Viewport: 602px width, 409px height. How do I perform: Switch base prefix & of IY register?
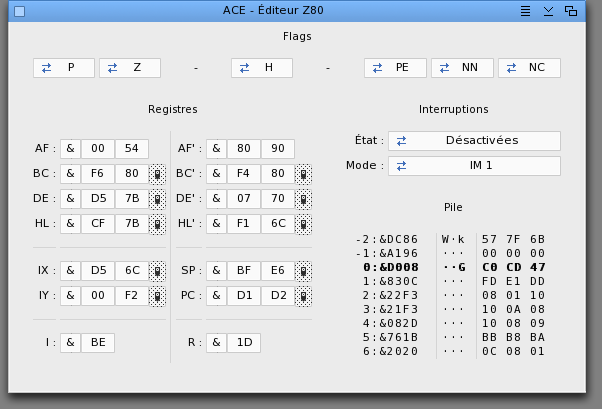point(70,296)
